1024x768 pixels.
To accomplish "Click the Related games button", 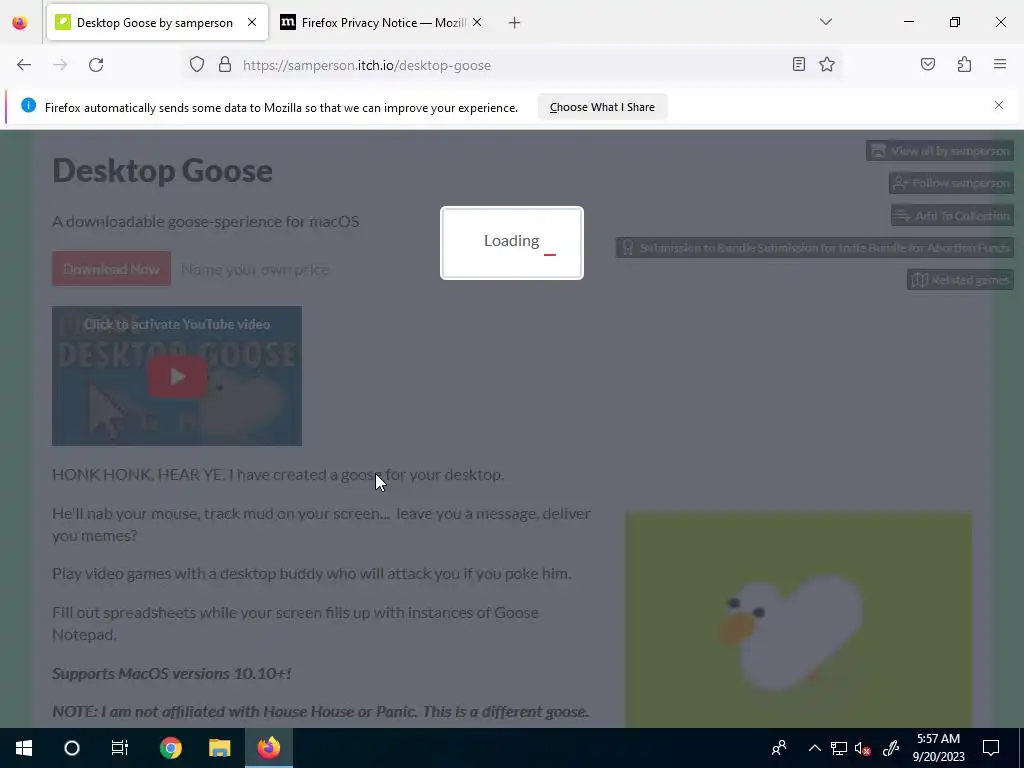I will click(960, 280).
